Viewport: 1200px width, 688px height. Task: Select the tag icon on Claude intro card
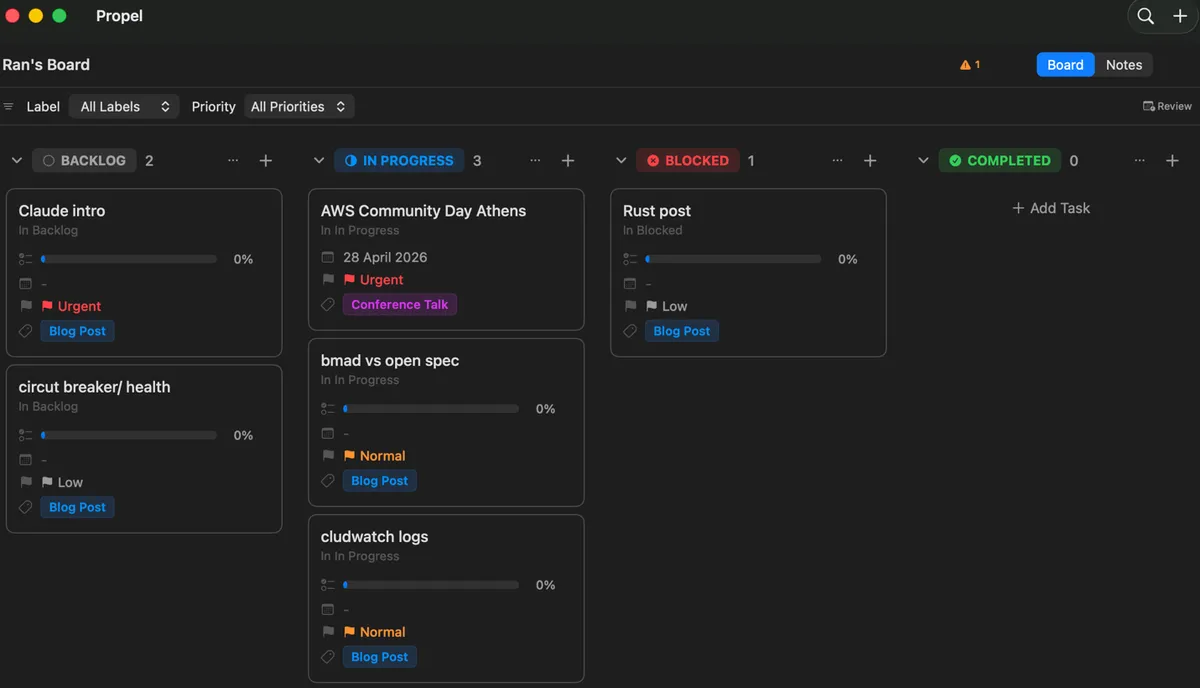pos(25,330)
